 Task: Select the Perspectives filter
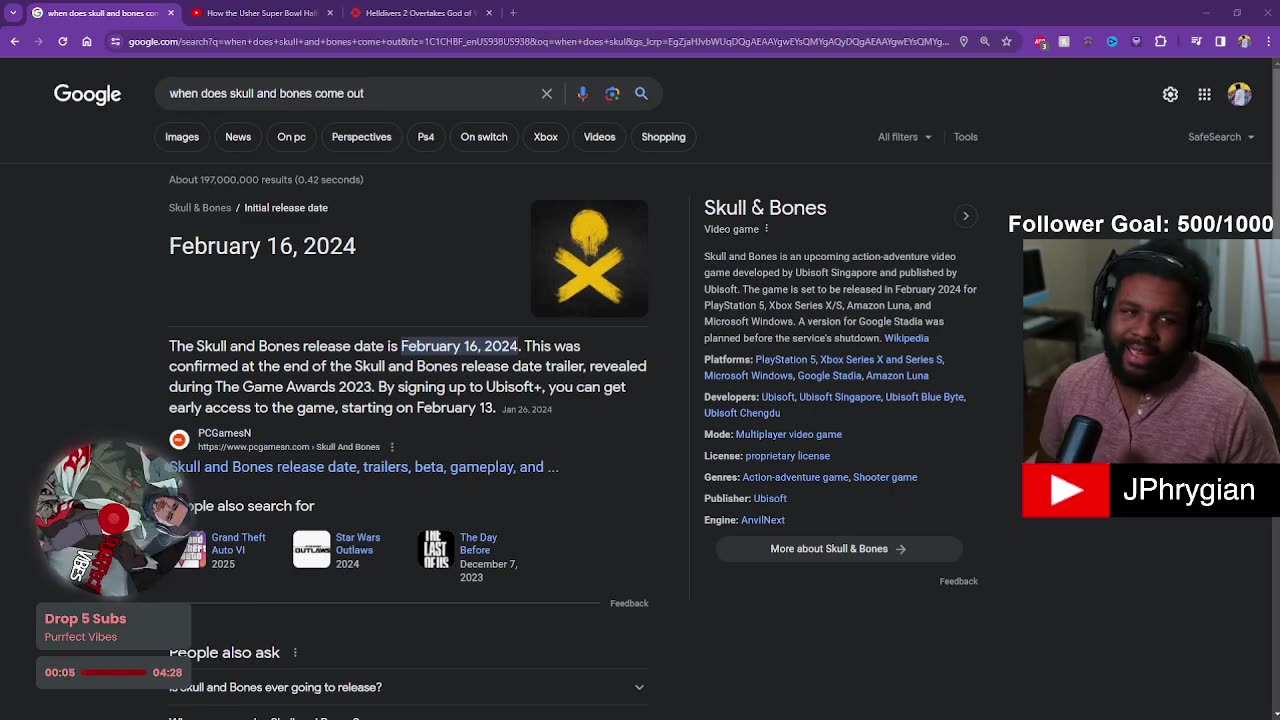click(x=361, y=137)
